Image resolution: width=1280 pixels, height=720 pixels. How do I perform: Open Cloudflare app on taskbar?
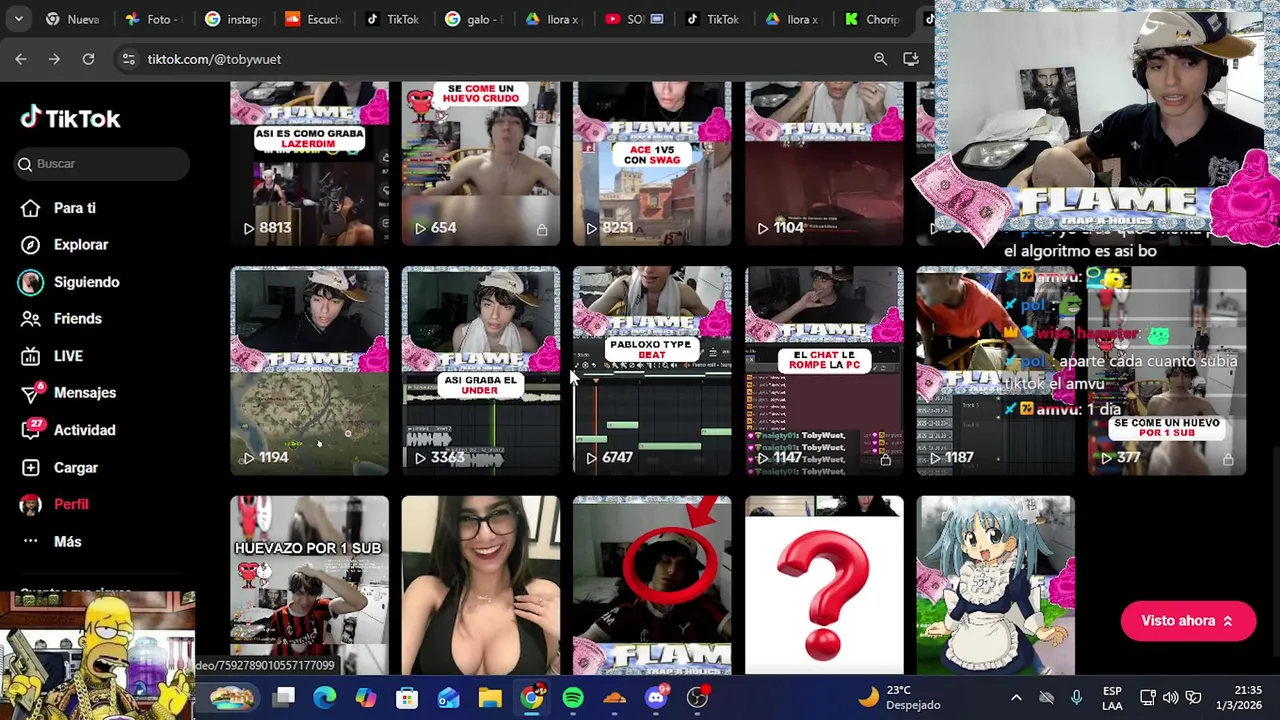614,697
